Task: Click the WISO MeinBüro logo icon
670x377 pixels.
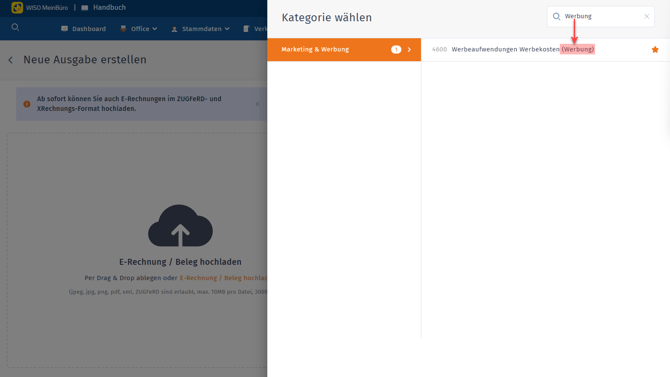Action: [x=17, y=7]
